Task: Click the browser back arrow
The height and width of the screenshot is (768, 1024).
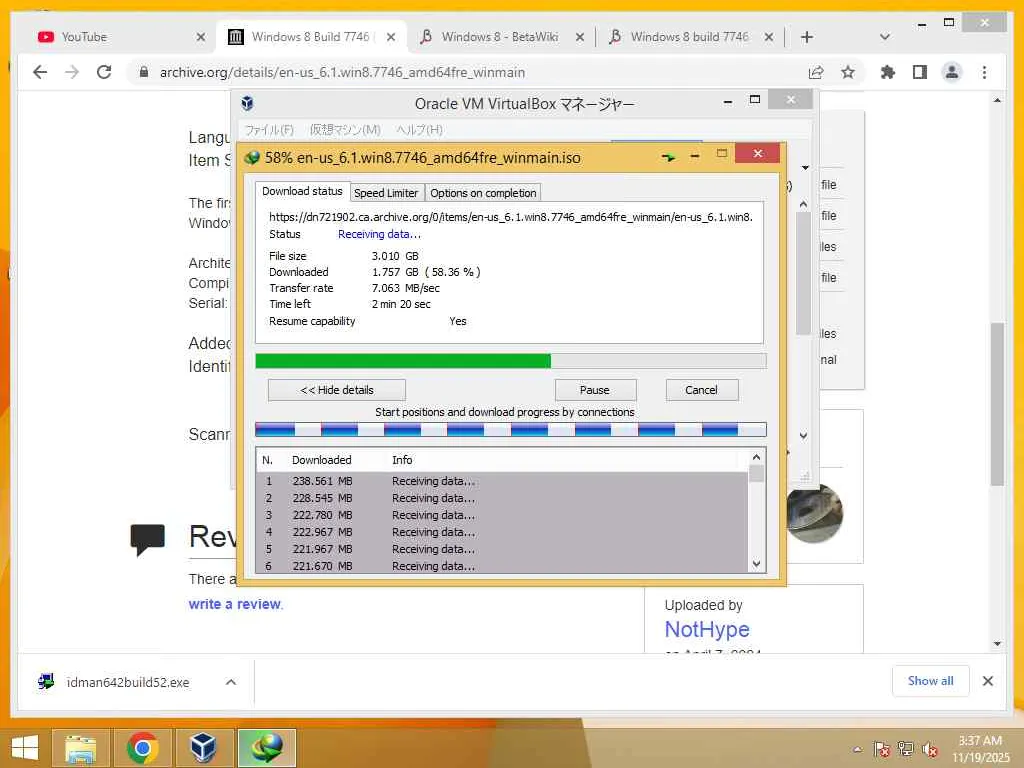Action: tap(40, 72)
